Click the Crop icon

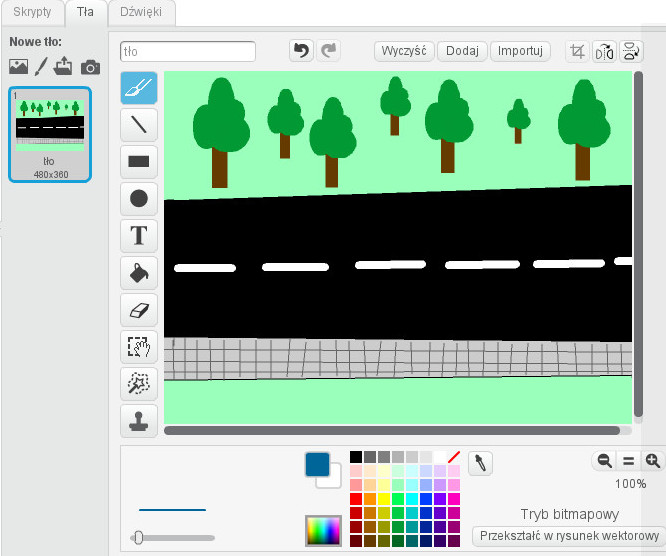[577, 52]
